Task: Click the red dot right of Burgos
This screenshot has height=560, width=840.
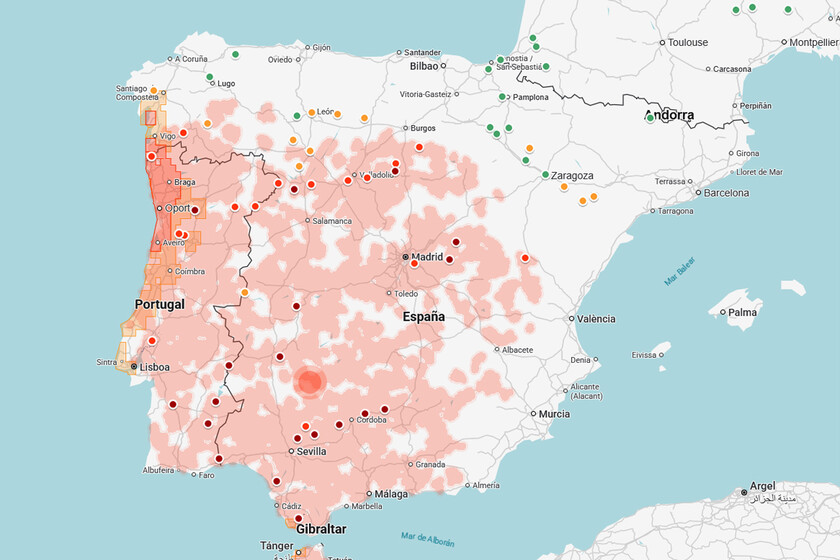Action: [x=419, y=146]
